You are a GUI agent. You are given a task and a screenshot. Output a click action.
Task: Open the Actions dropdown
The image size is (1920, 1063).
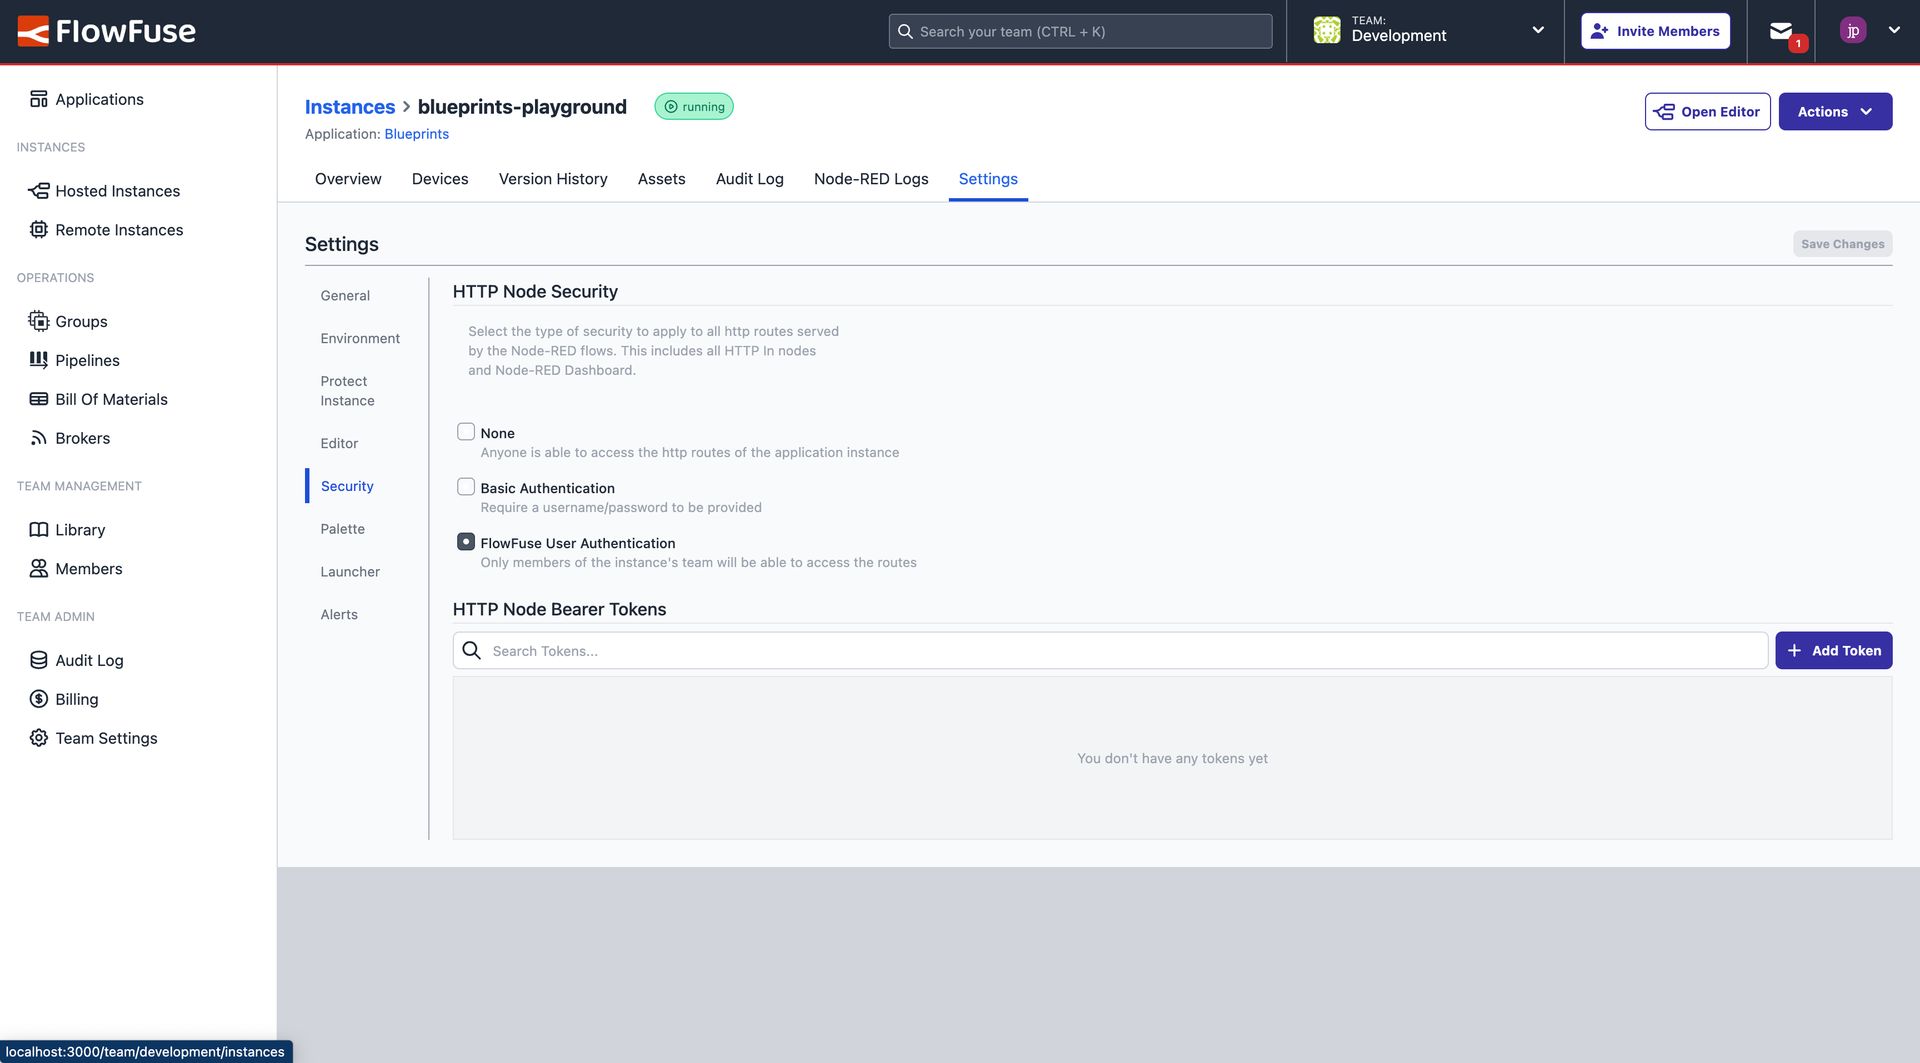pos(1834,111)
